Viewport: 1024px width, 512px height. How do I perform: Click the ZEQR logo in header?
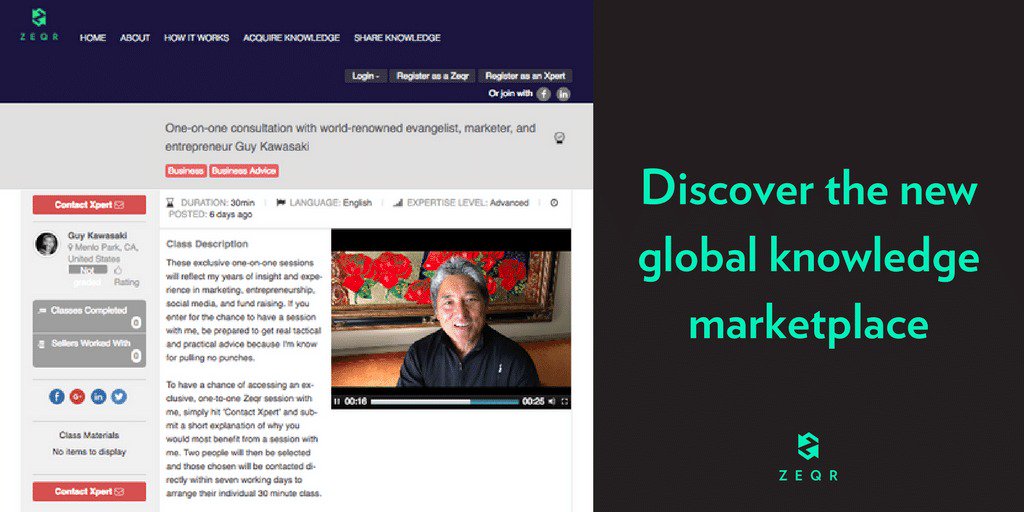39,24
